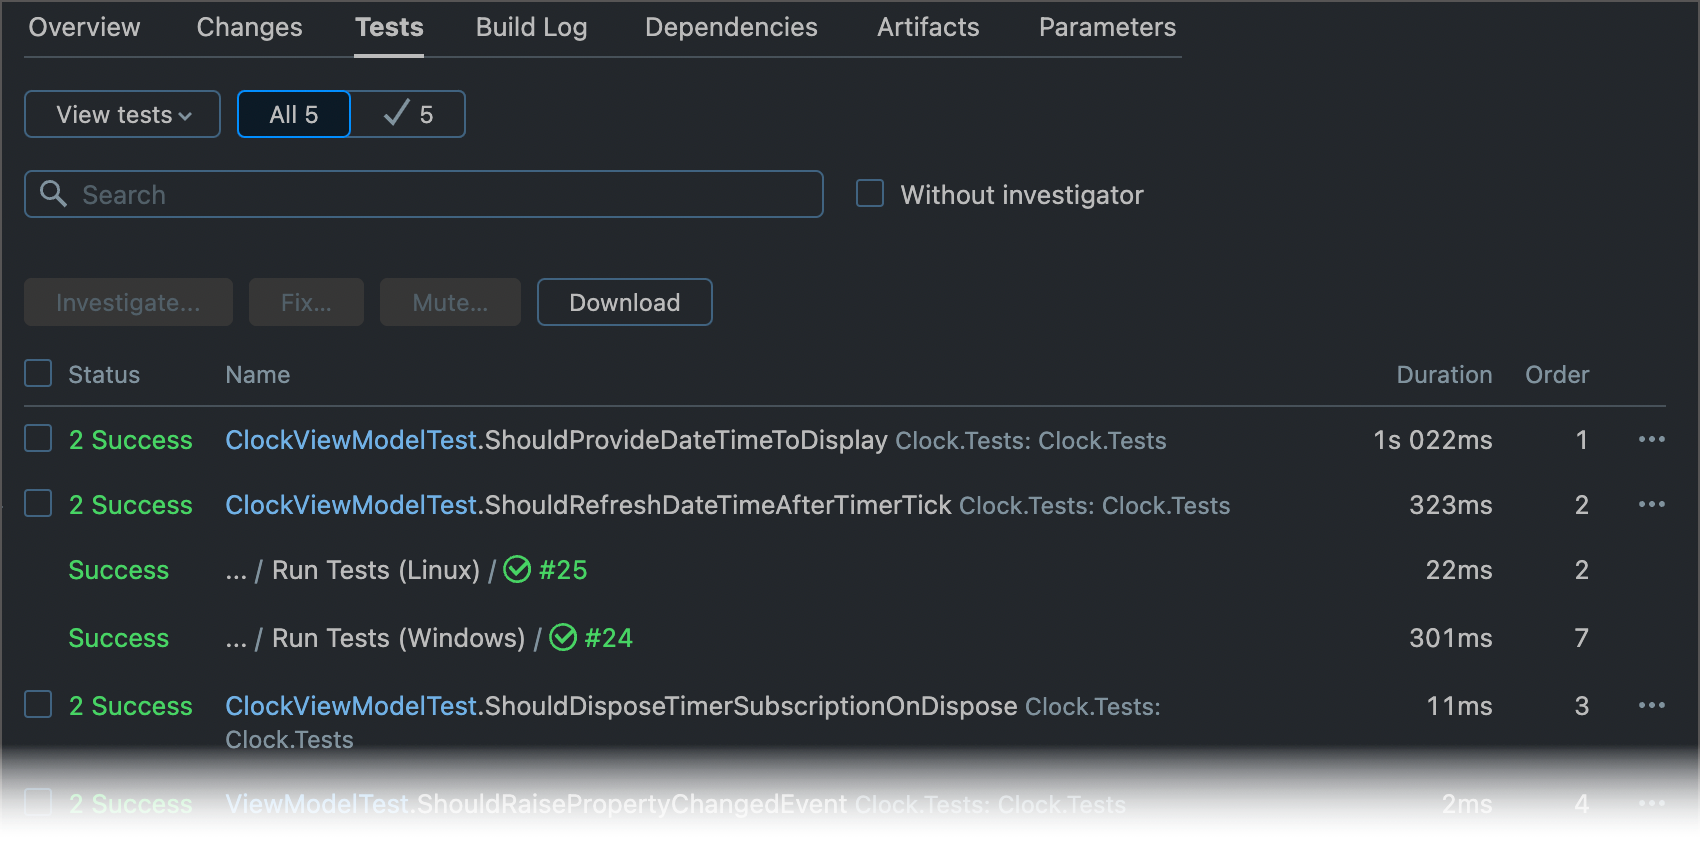1700x844 pixels.
Task: Click the Download button
Action: pos(624,302)
